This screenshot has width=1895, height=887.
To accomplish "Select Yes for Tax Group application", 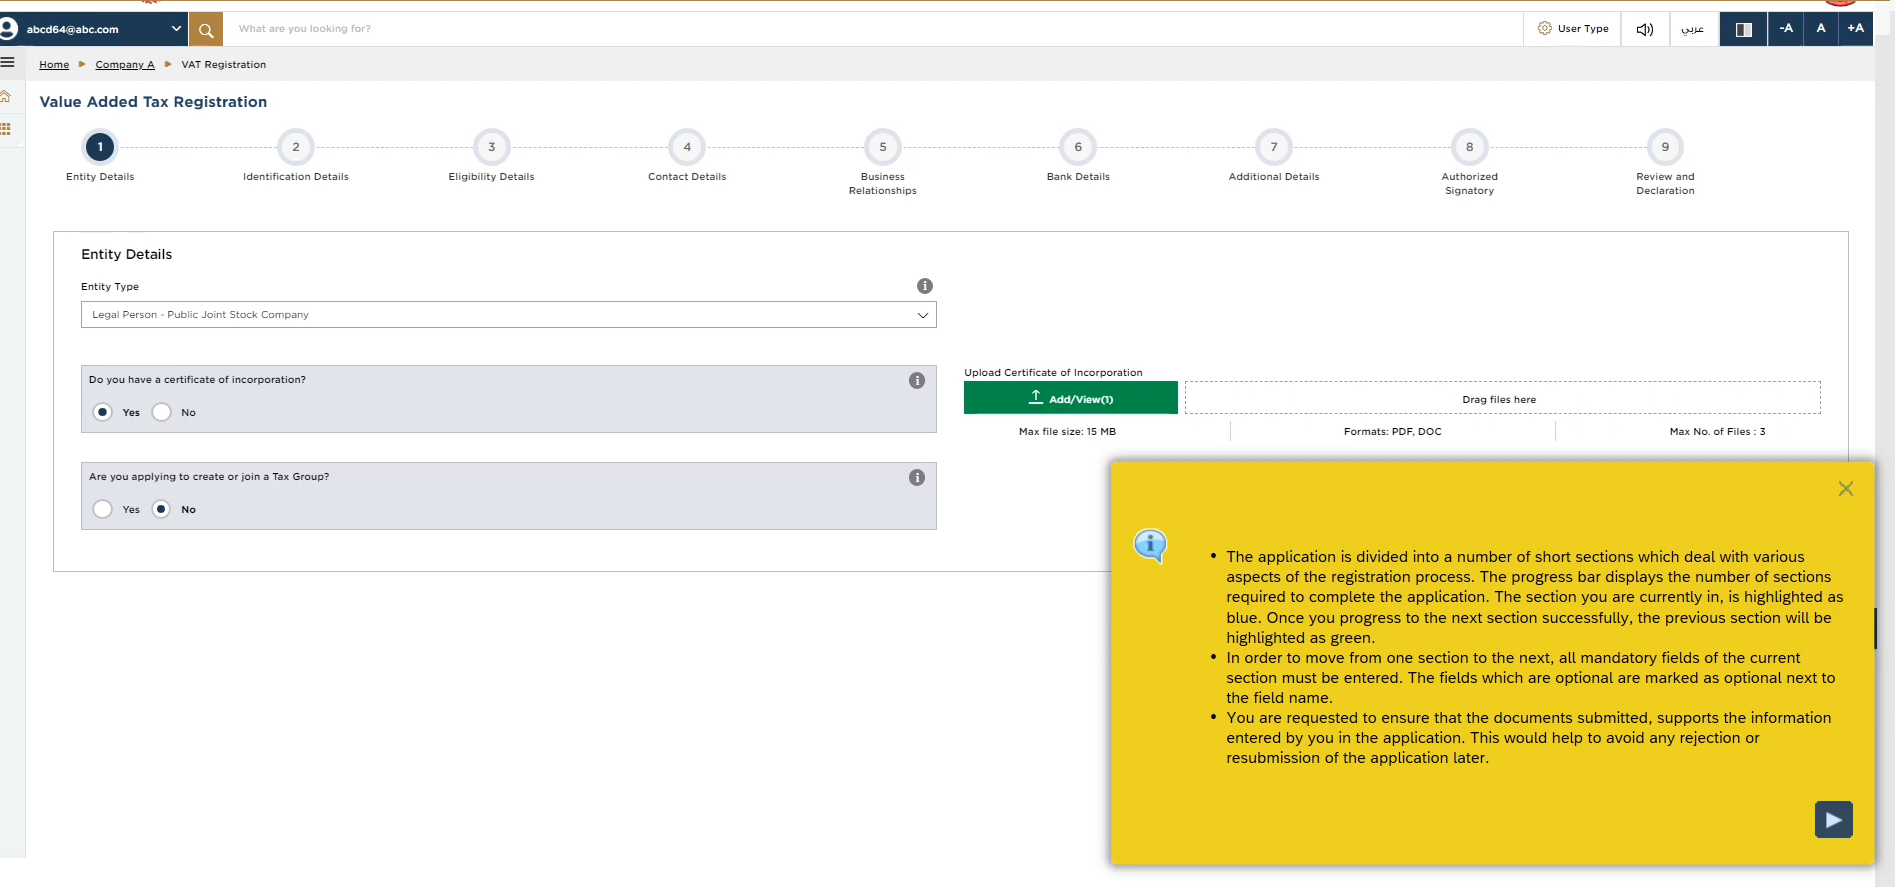I will pos(102,509).
